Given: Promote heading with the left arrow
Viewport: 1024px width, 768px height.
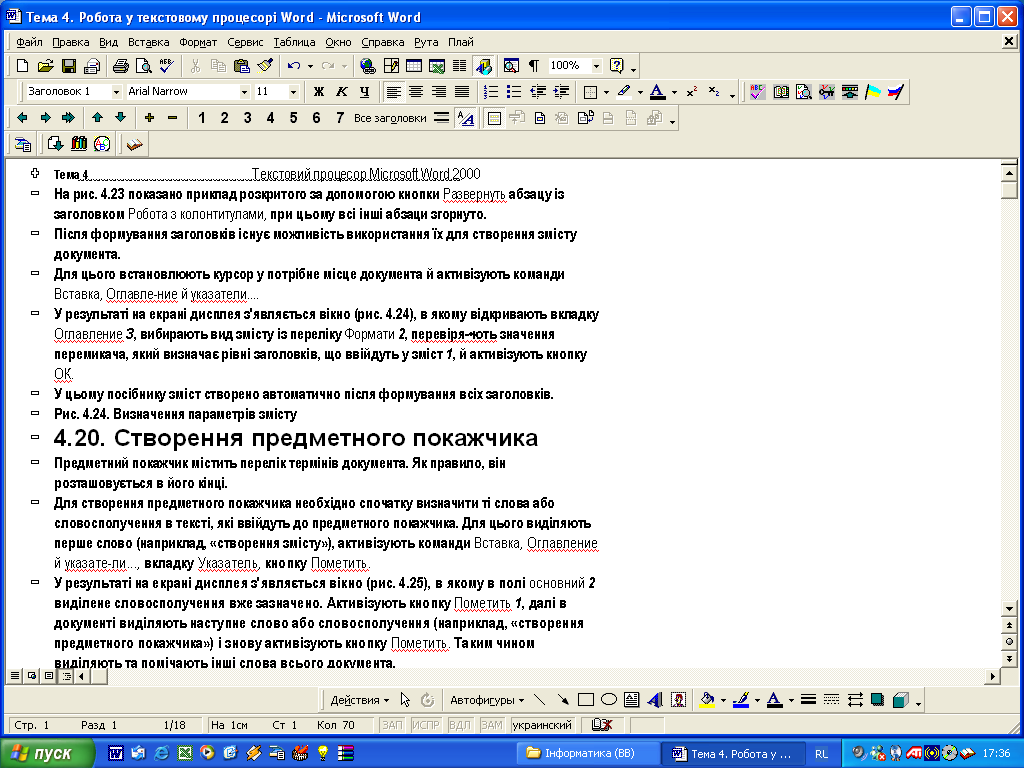Looking at the screenshot, I should [x=22, y=118].
